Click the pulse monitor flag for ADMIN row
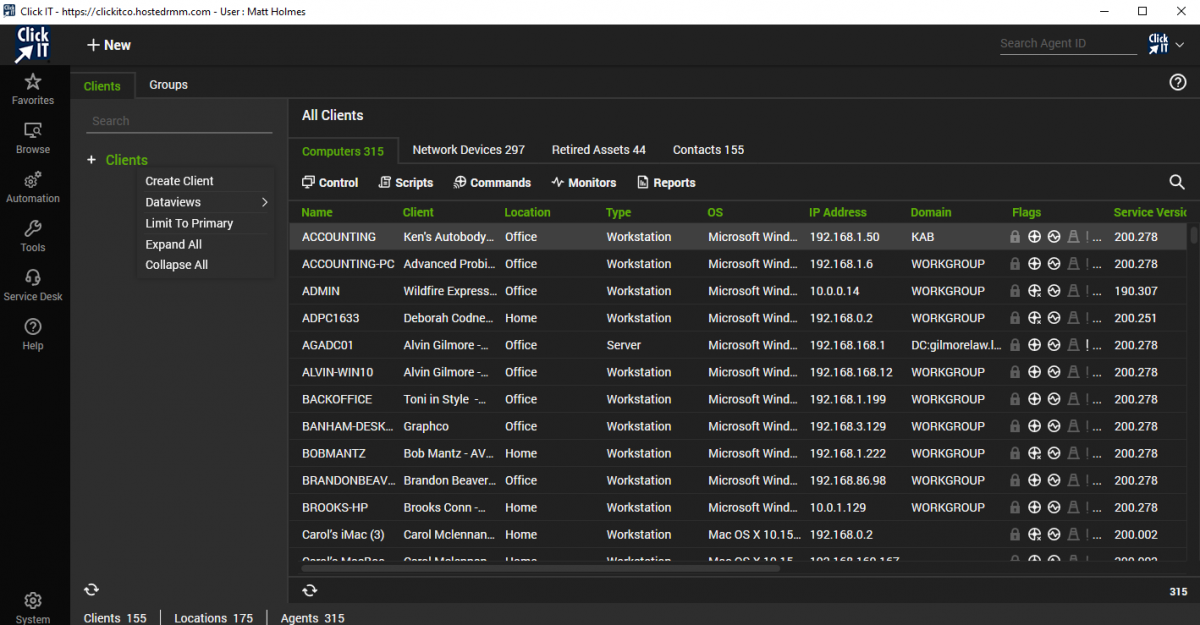Image resolution: width=1200 pixels, height=625 pixels. click(x=1054, y=291)
